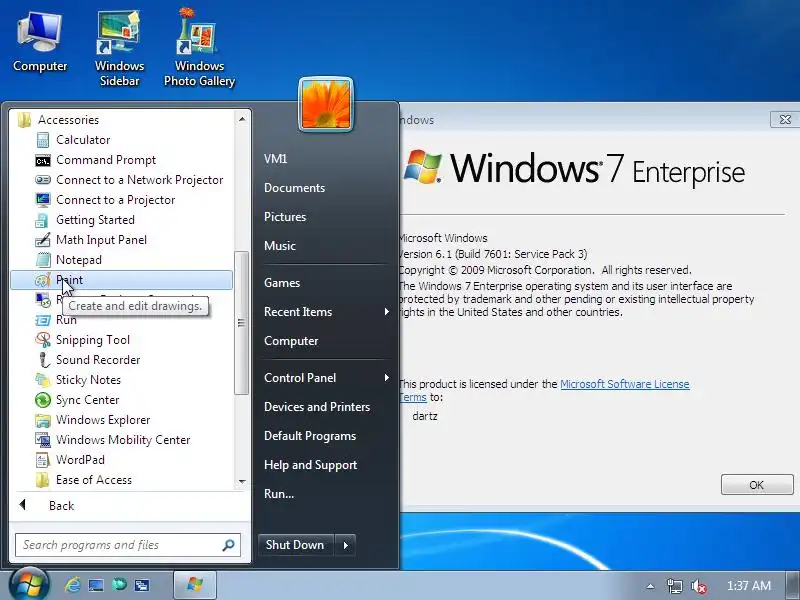Click the programs list scrollbar thumb

coord(241,322)
